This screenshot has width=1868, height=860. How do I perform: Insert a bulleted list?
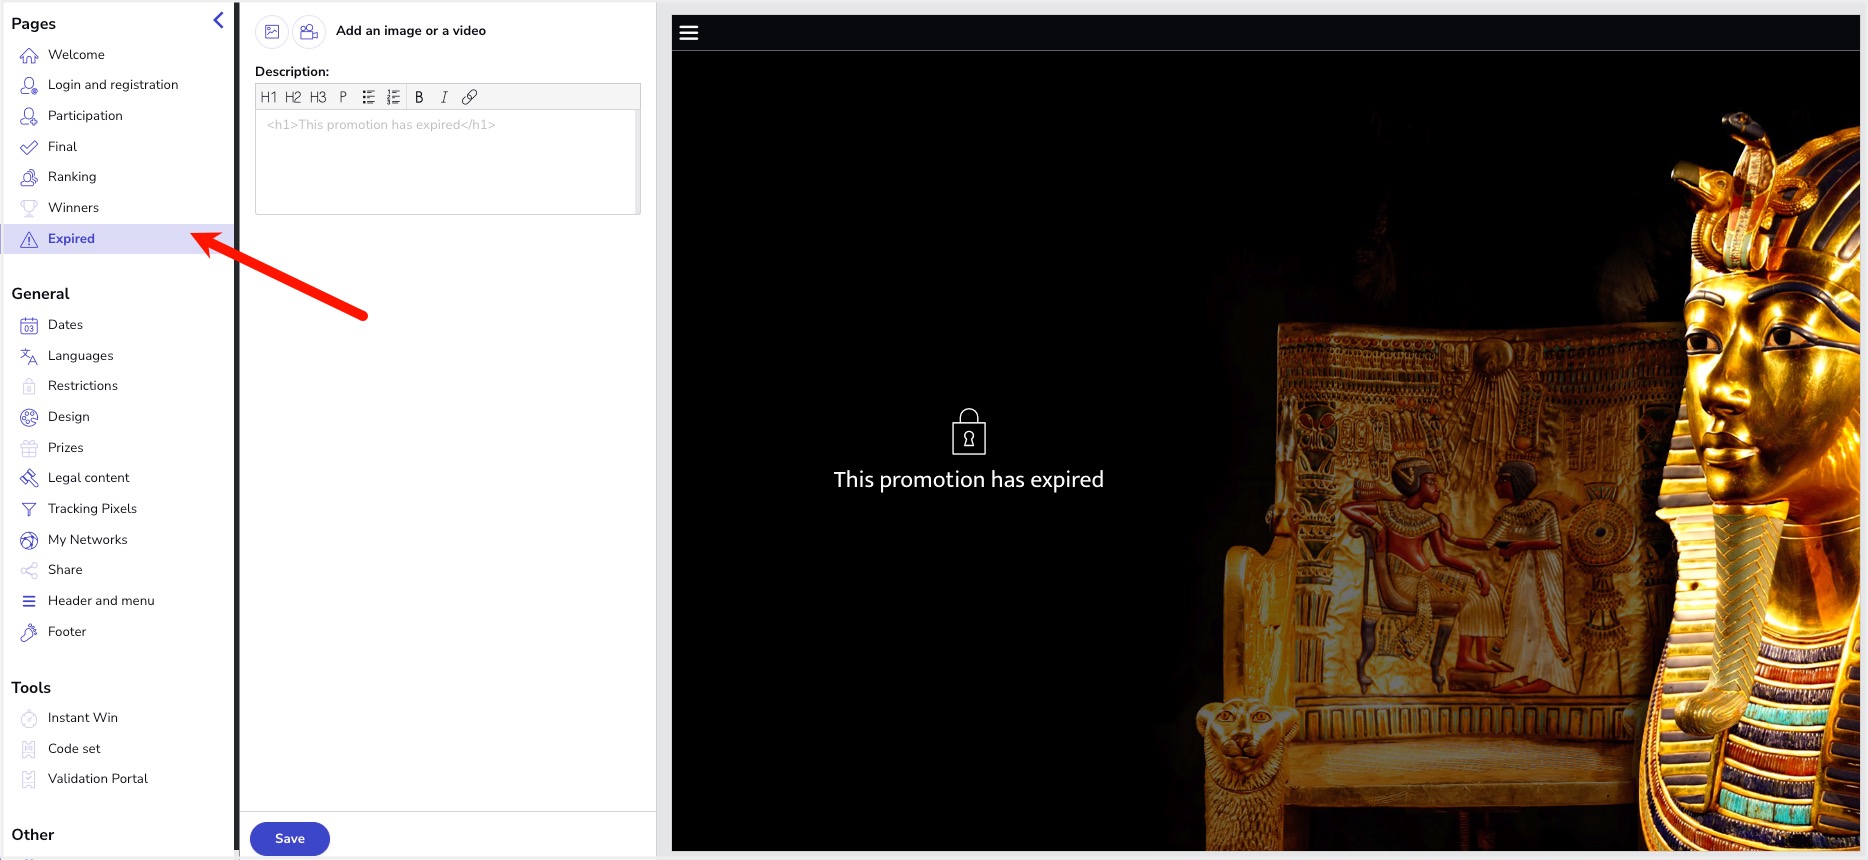pos(368,97)
